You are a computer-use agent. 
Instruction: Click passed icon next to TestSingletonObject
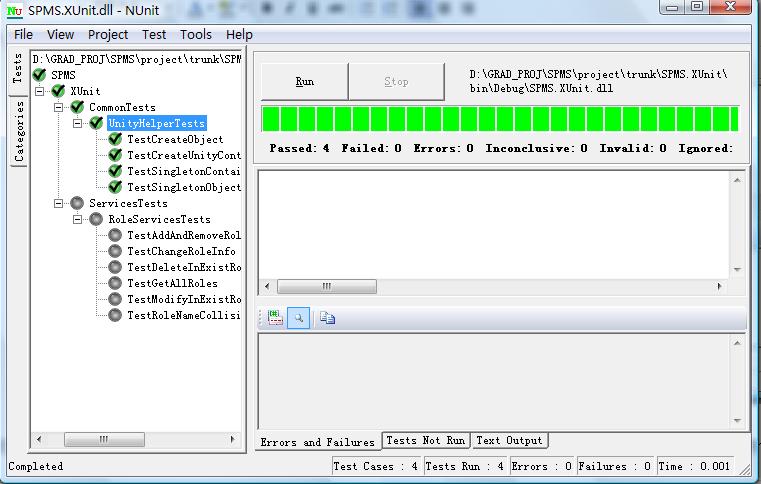(115, 187)
